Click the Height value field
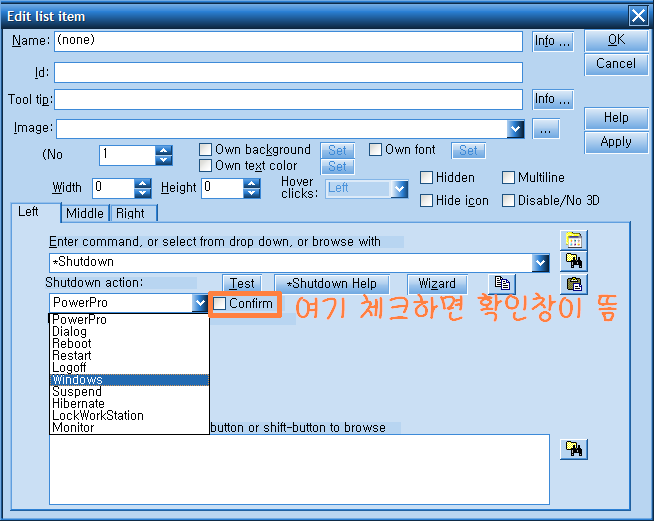This screenshot has height=521, width=654. tap(222, 189)
